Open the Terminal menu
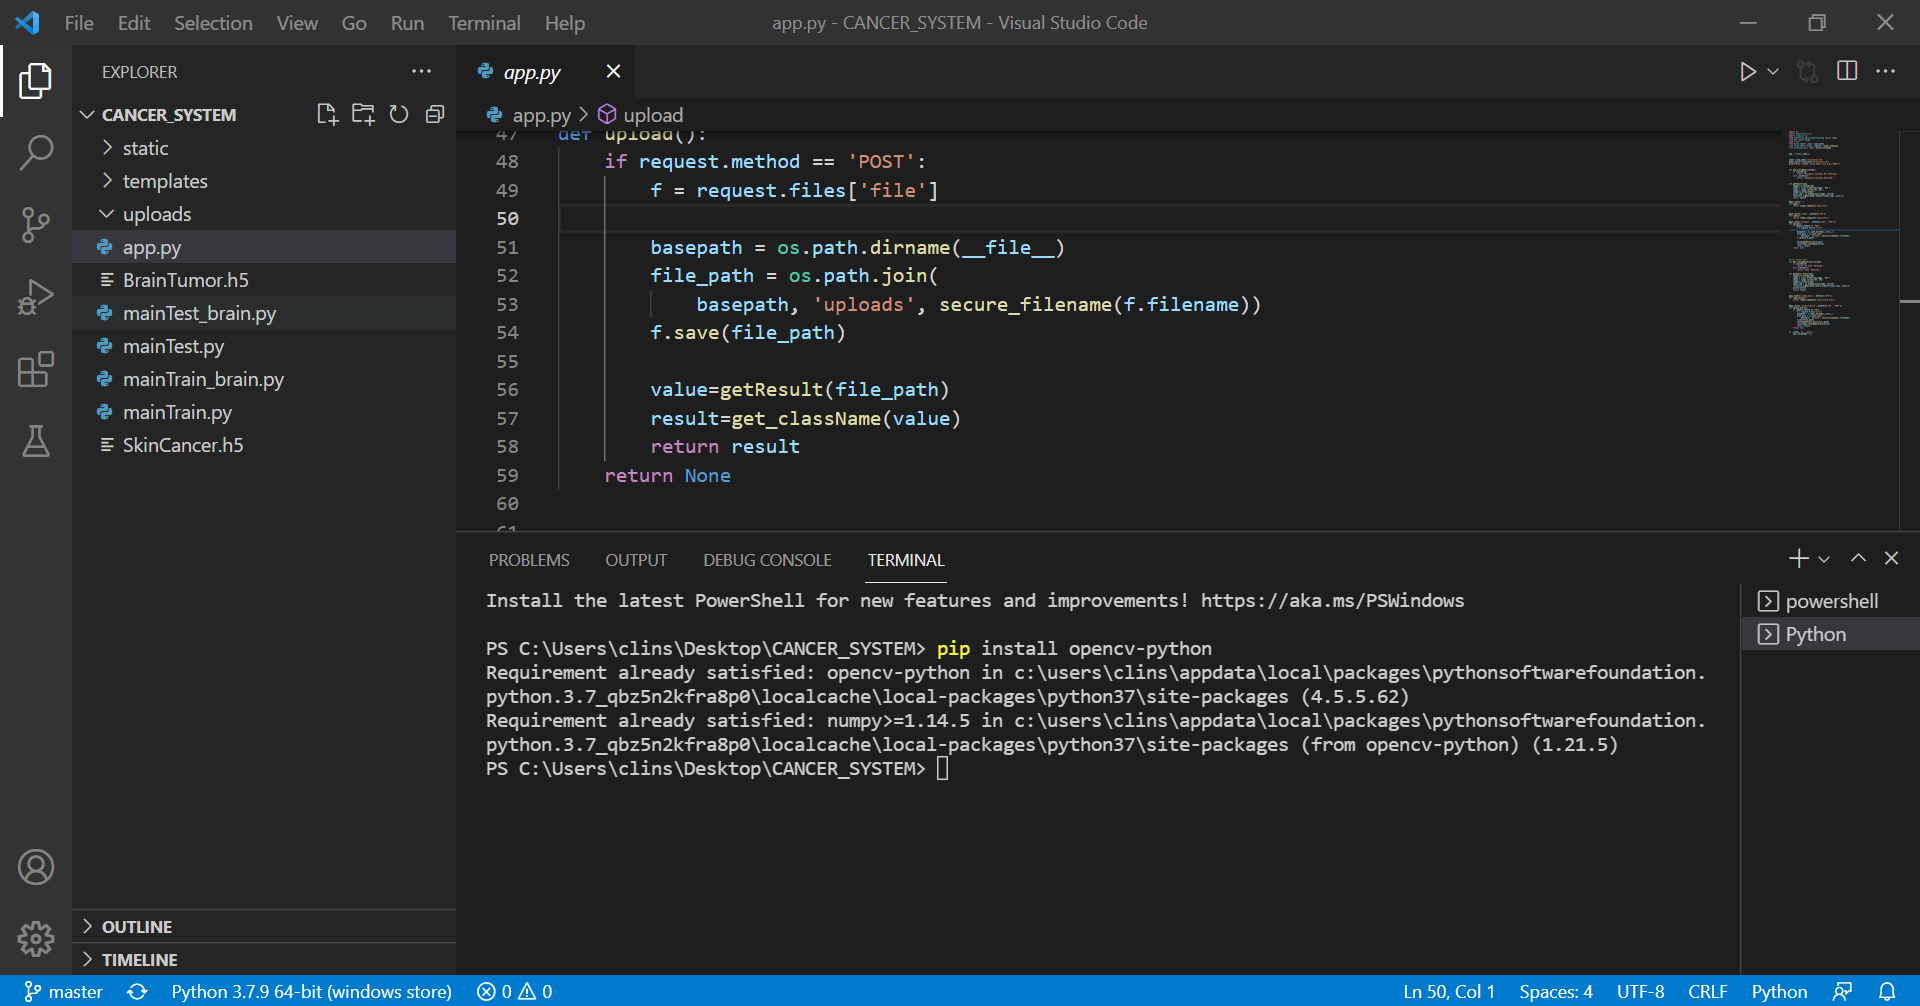Screen dimensions: 1920x1006 point(484,22)
